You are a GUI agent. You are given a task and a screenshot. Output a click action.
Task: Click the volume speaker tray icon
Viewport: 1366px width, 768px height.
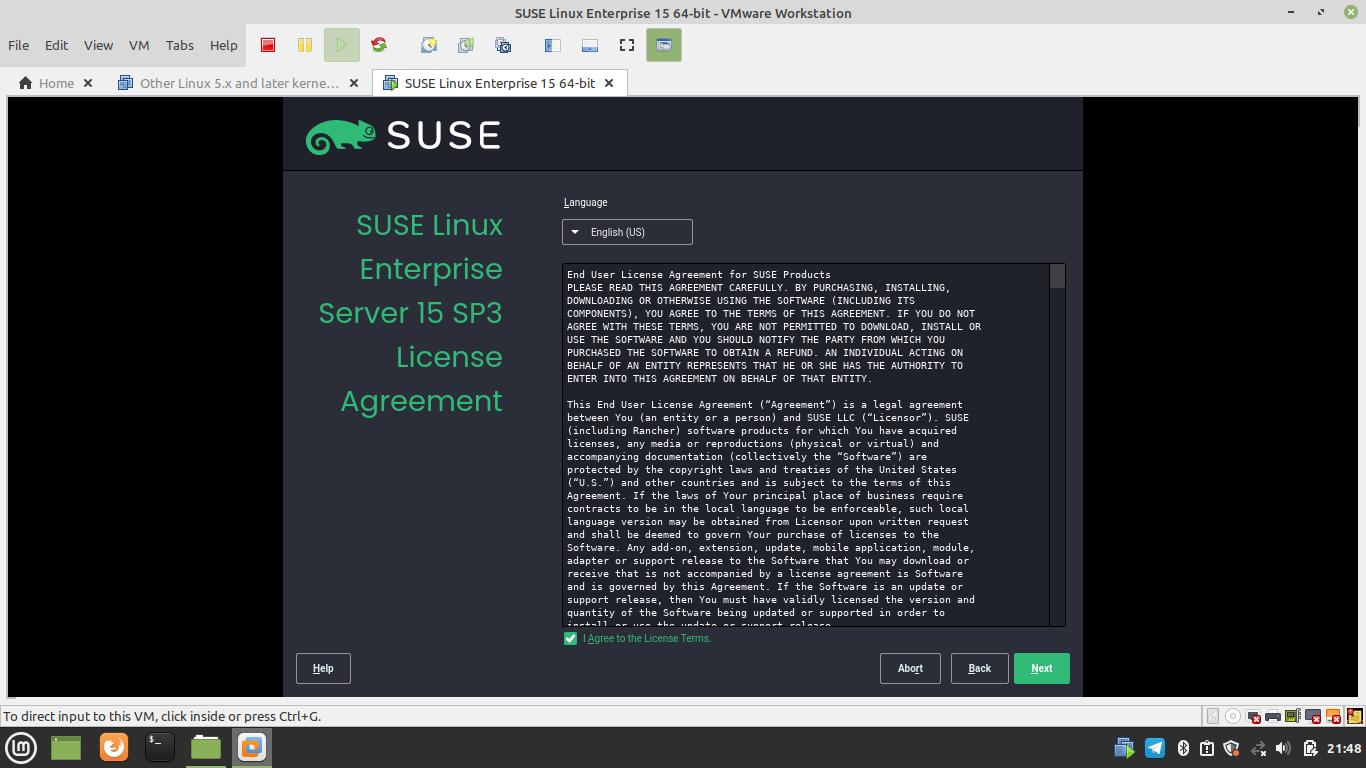point(1284,747)
